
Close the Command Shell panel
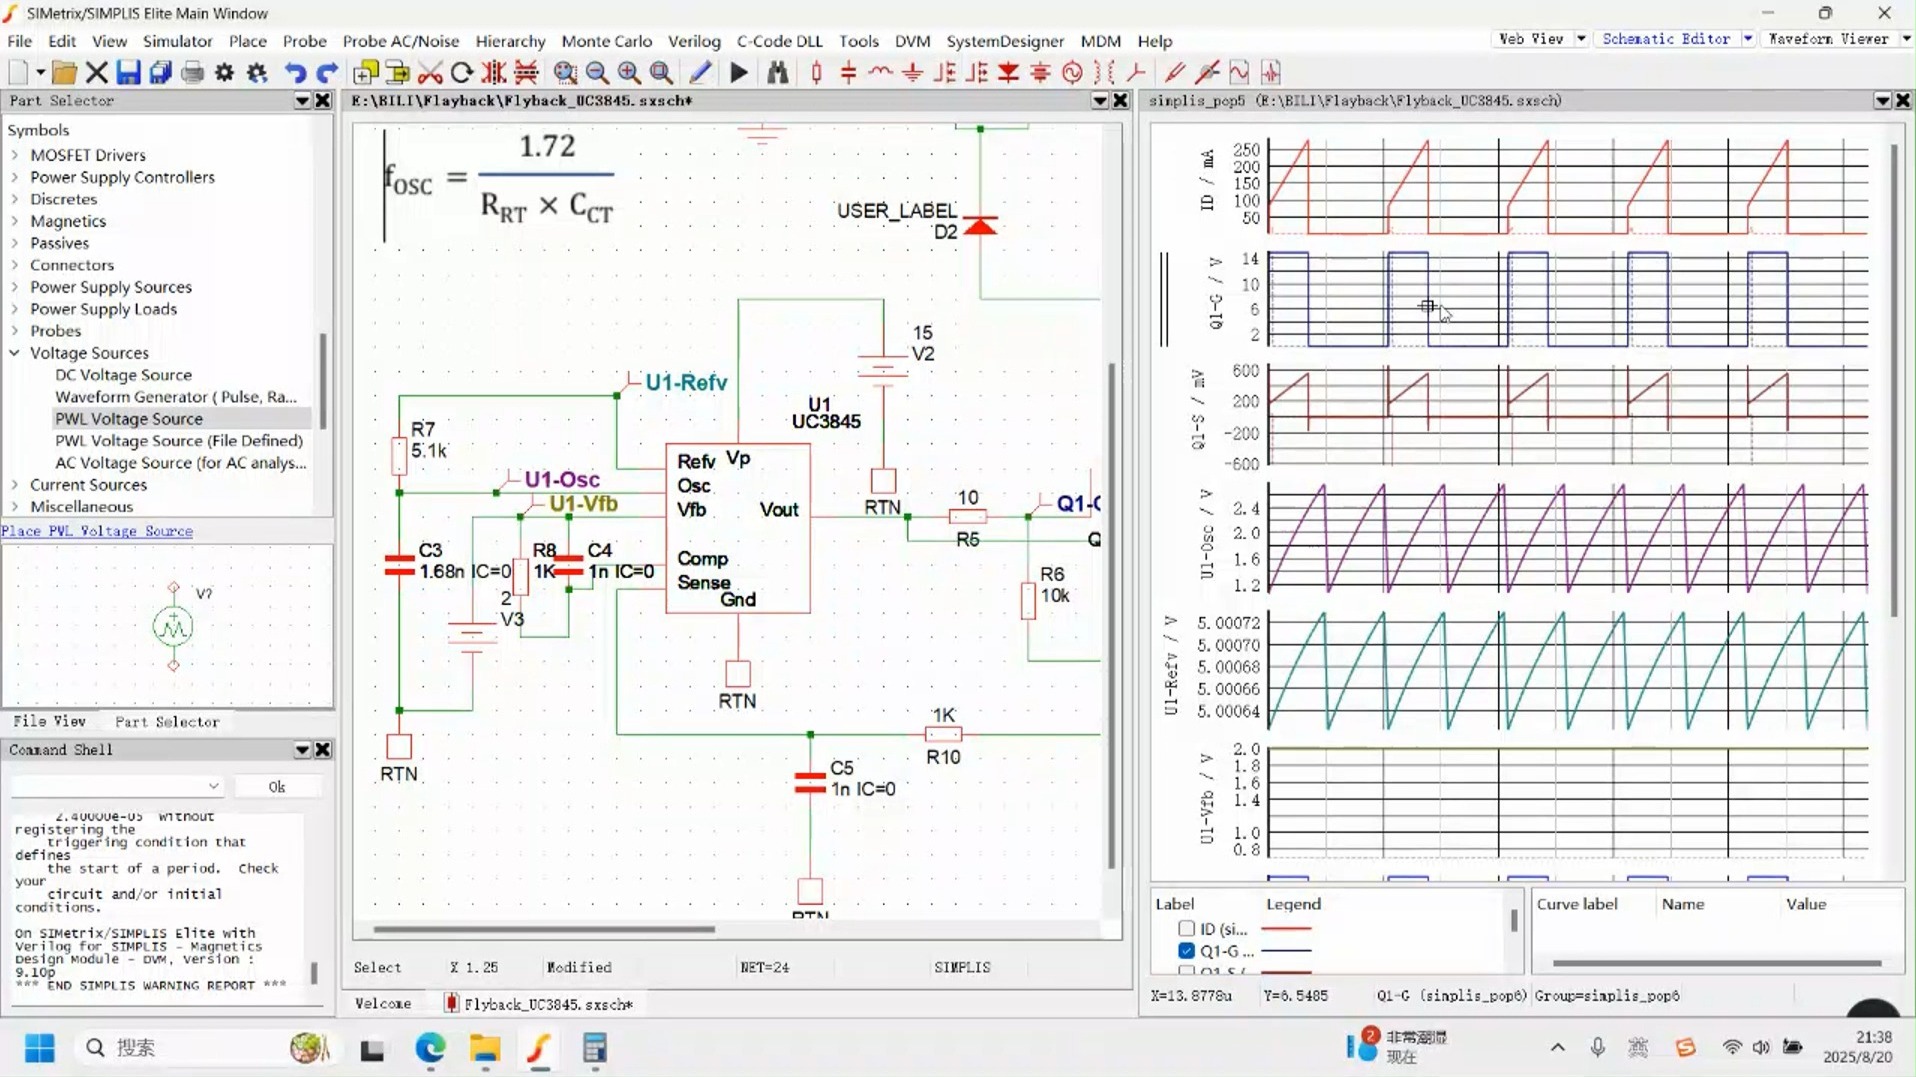tap(323, 750)
